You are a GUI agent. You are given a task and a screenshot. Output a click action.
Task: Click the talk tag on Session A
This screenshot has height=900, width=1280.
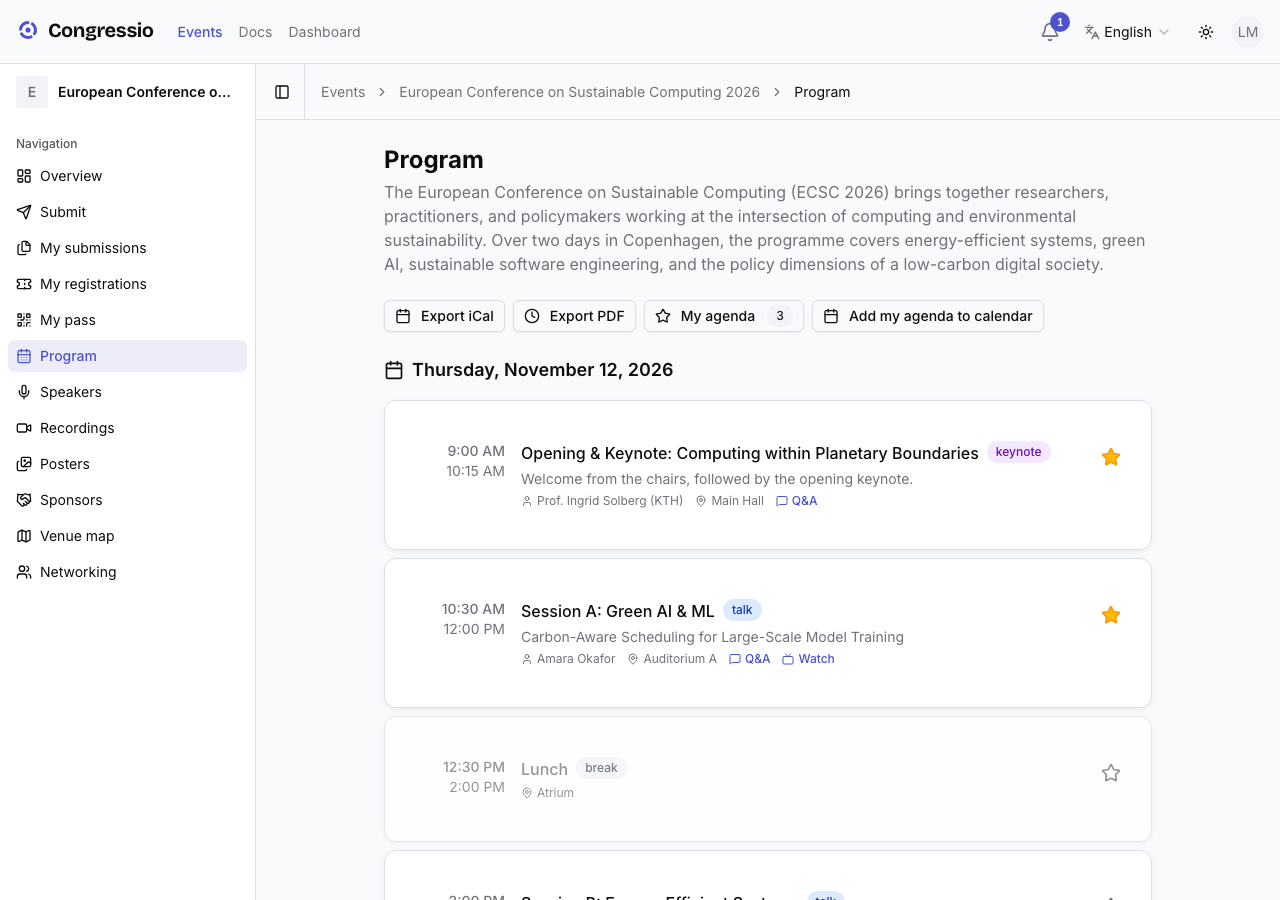click(742, 610)
